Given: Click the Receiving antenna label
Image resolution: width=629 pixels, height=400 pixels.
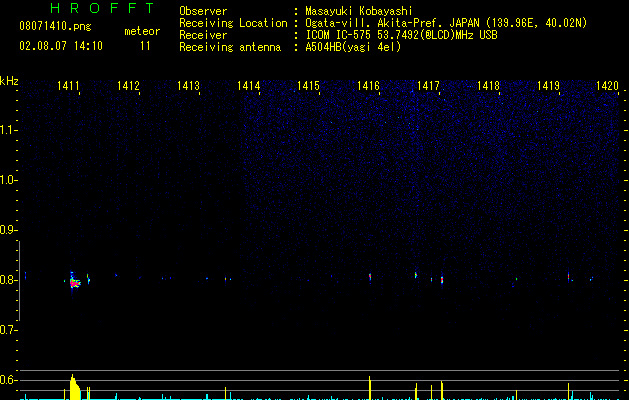Looking at the screenshot, I should 230,47.
